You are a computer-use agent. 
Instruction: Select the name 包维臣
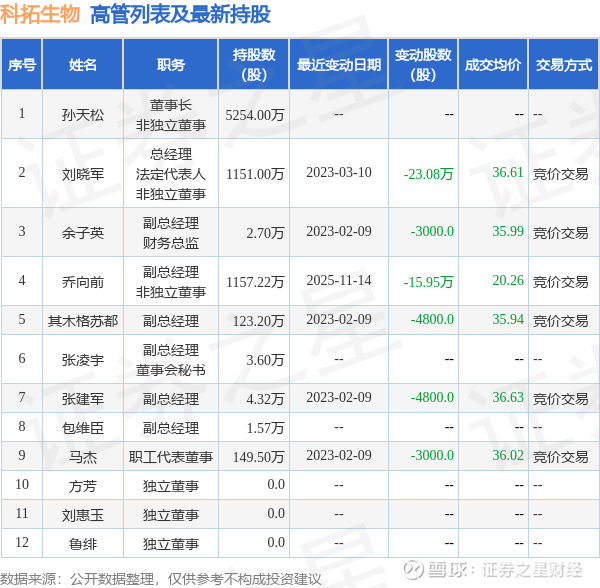(x=83, y=428)
